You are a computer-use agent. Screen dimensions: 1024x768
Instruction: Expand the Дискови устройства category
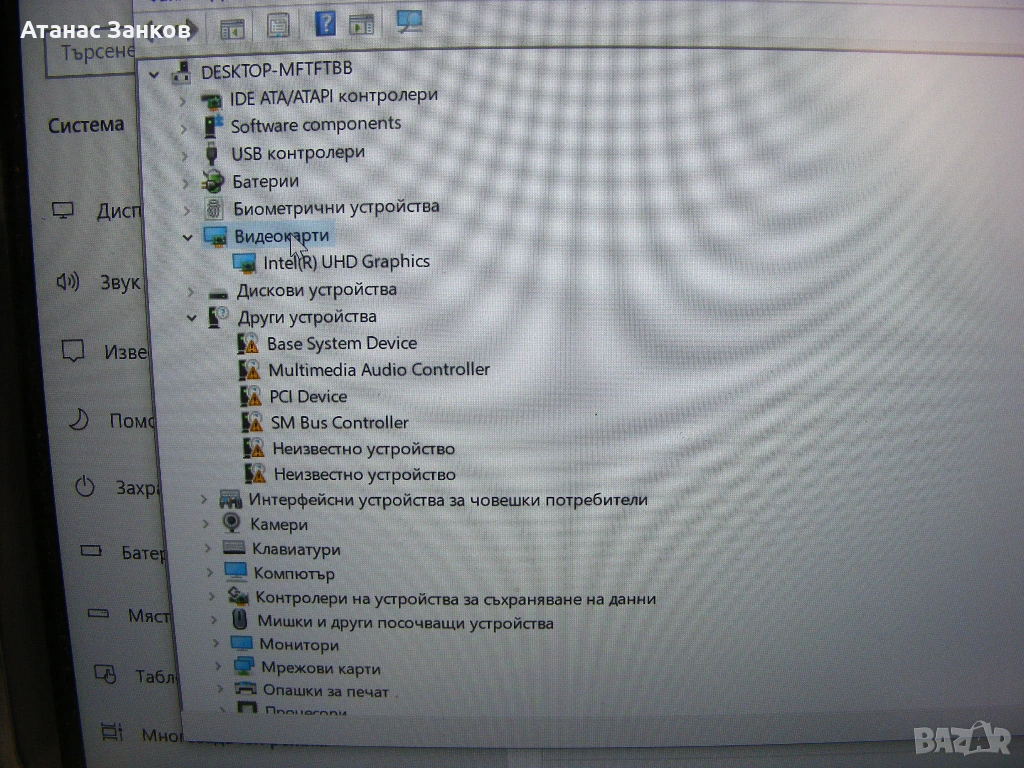coord(191,291)
